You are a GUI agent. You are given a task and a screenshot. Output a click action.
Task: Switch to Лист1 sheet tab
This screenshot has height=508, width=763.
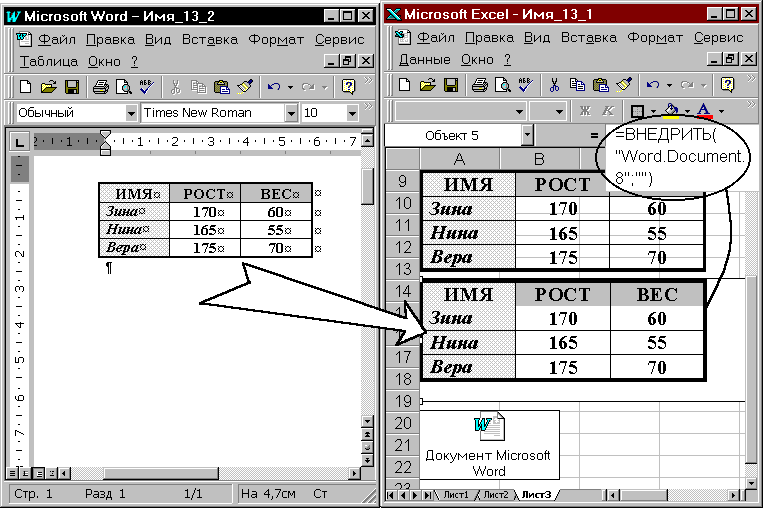click(455, 495)
